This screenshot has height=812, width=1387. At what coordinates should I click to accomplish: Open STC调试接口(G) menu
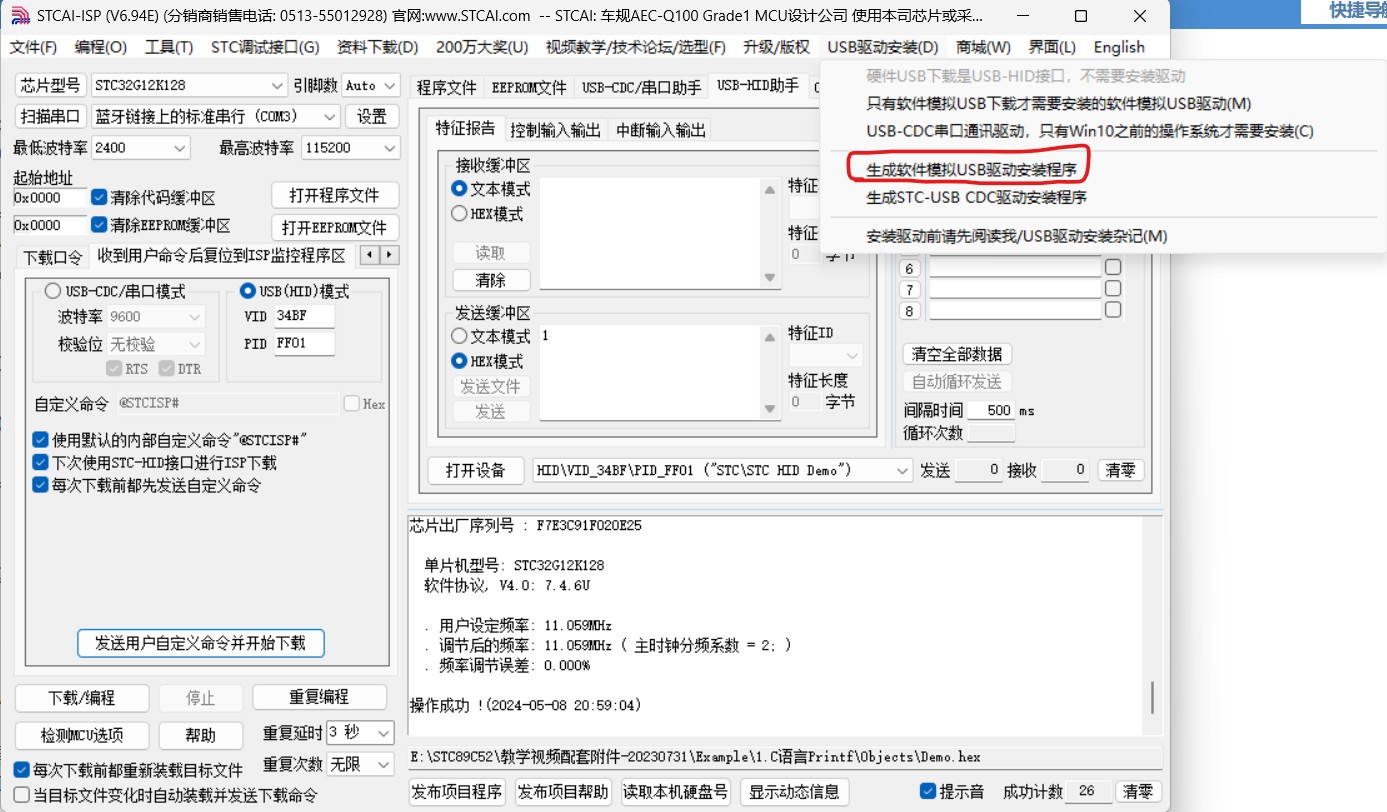[x=265, y=47]
